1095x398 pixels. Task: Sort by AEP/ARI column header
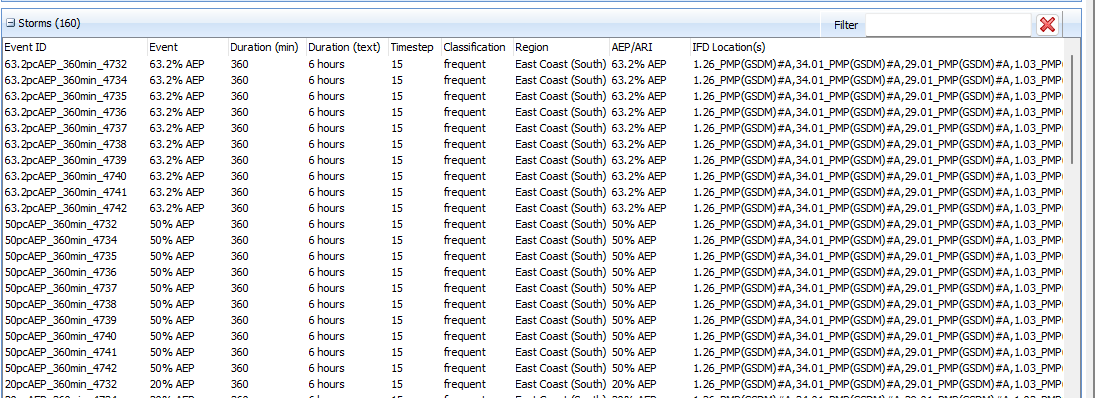(649, 47)
